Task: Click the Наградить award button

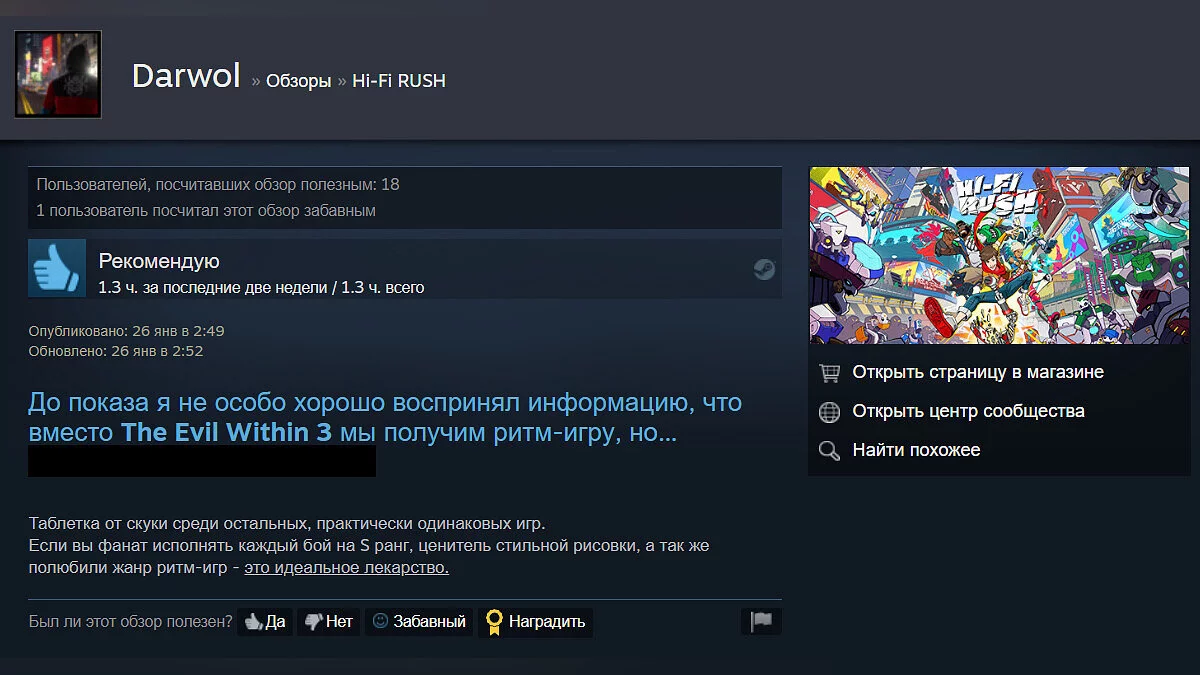Action: pyautogui.click(x=535, y=622)
